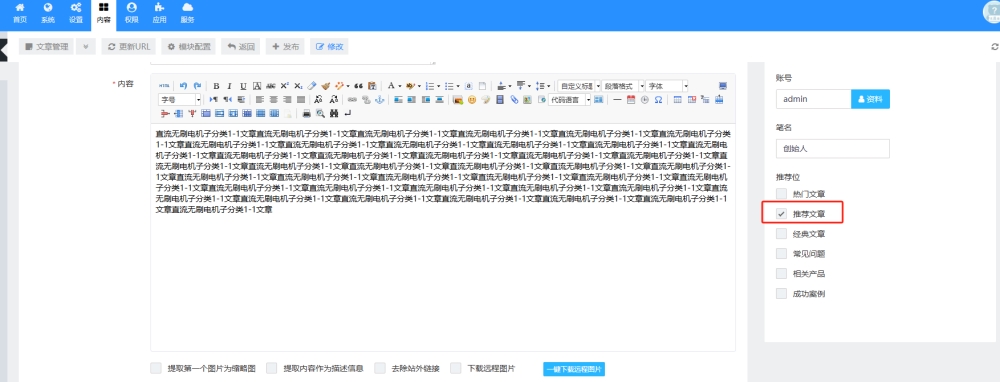Open preview with magnifier icon
The width and height of the screenshot is (1000, 382).
coord(320,114)
